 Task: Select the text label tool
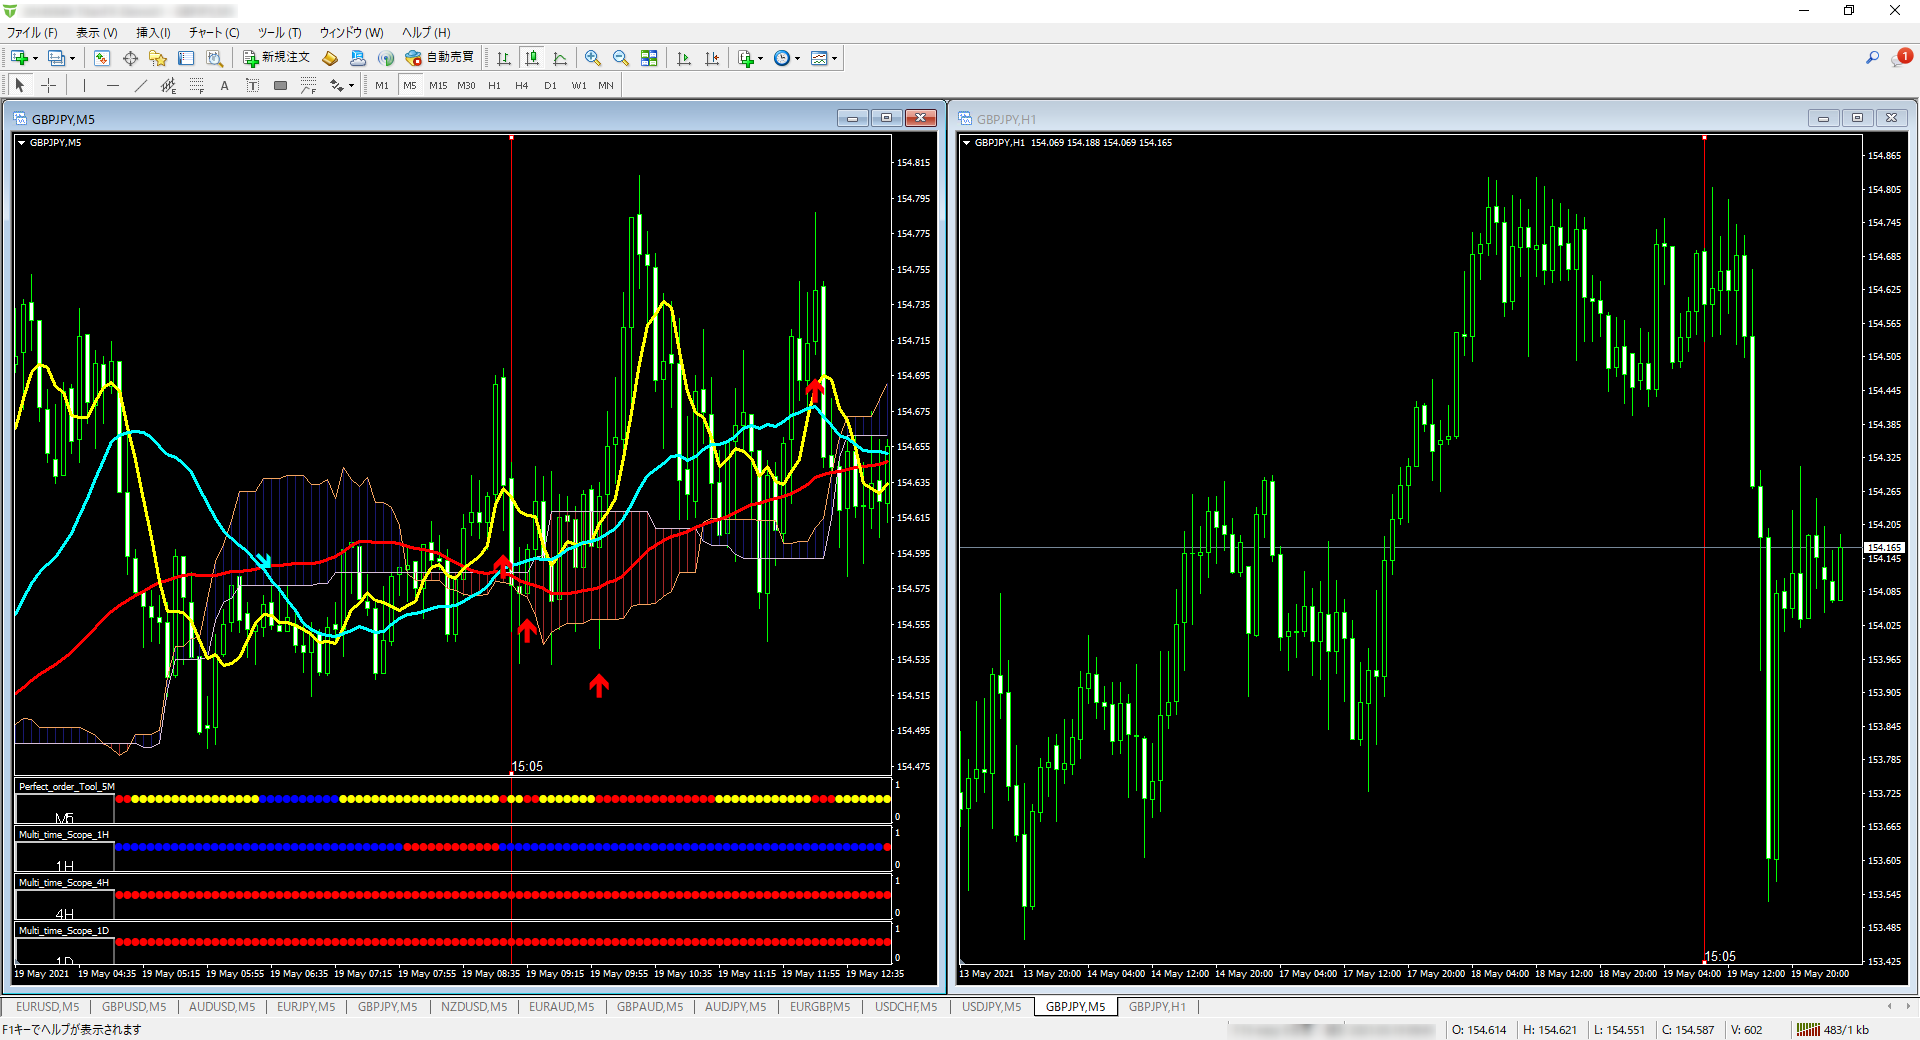225,86
